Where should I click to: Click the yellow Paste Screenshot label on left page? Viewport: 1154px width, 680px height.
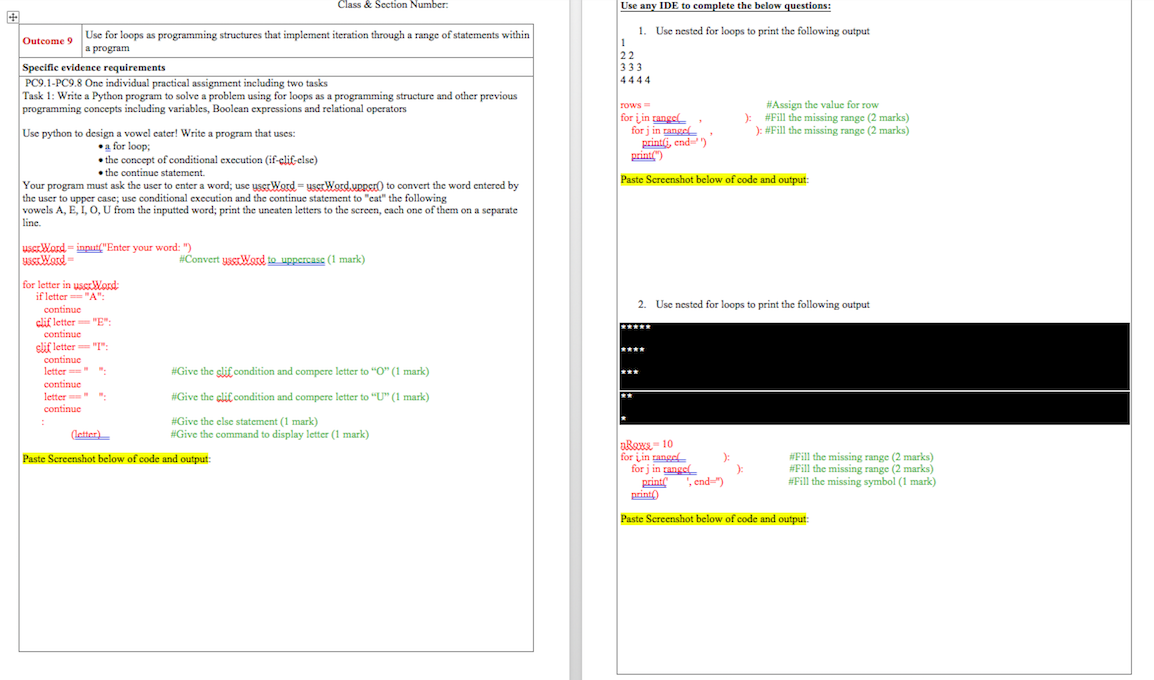tap(115, 458)
